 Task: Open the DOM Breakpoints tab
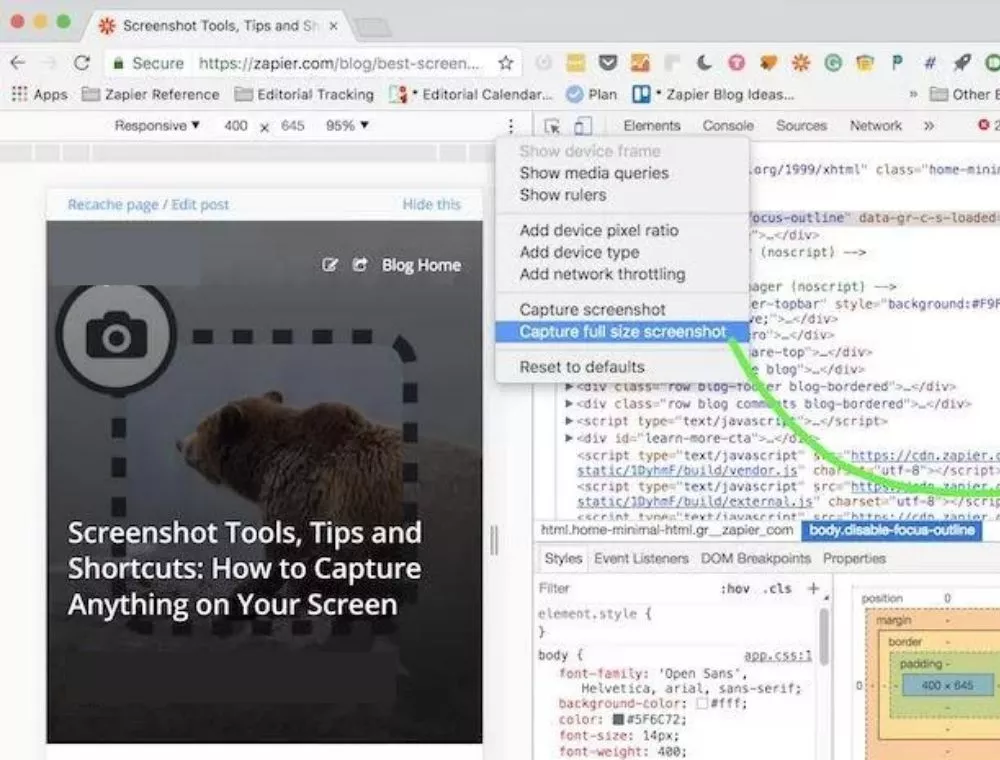point(756,559)
